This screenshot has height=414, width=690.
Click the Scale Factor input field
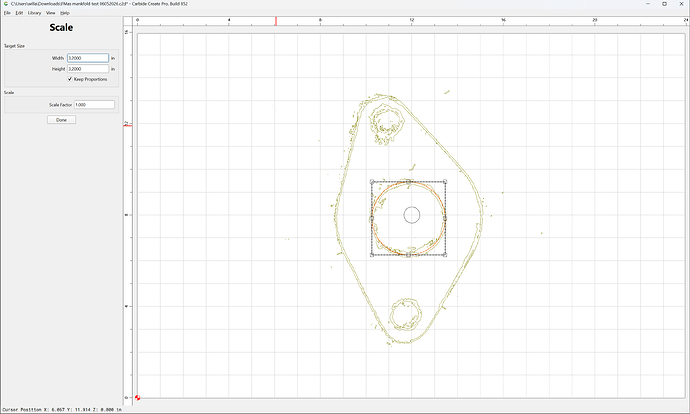(x=94, y=105)
